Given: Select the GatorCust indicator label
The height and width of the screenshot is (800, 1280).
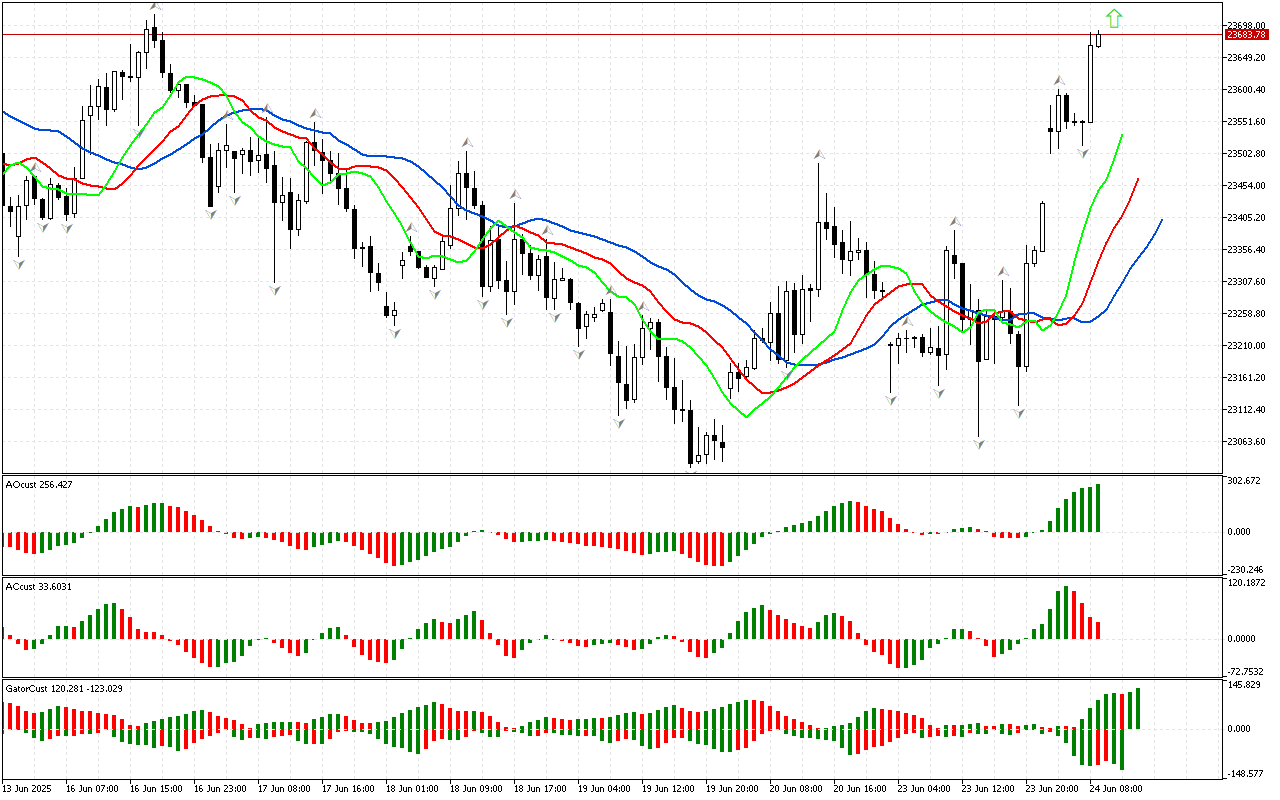Looking at the screenshot, I should coord(64,689).
